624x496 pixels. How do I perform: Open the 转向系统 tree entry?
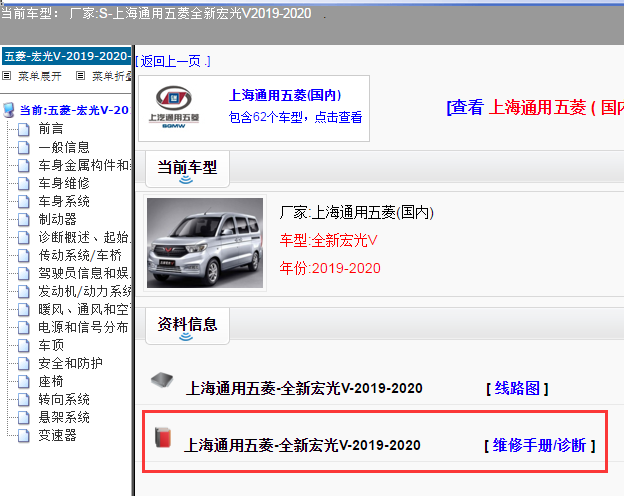pyautogui.click(x=64, y=400)
